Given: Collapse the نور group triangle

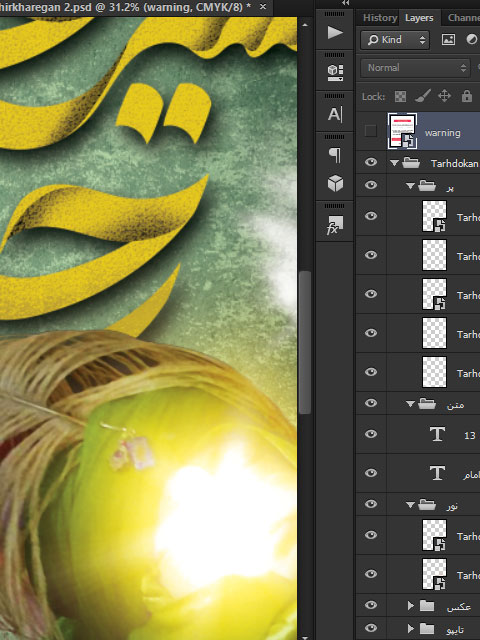Looking at the screenshot, I should (x=410, y=505).
